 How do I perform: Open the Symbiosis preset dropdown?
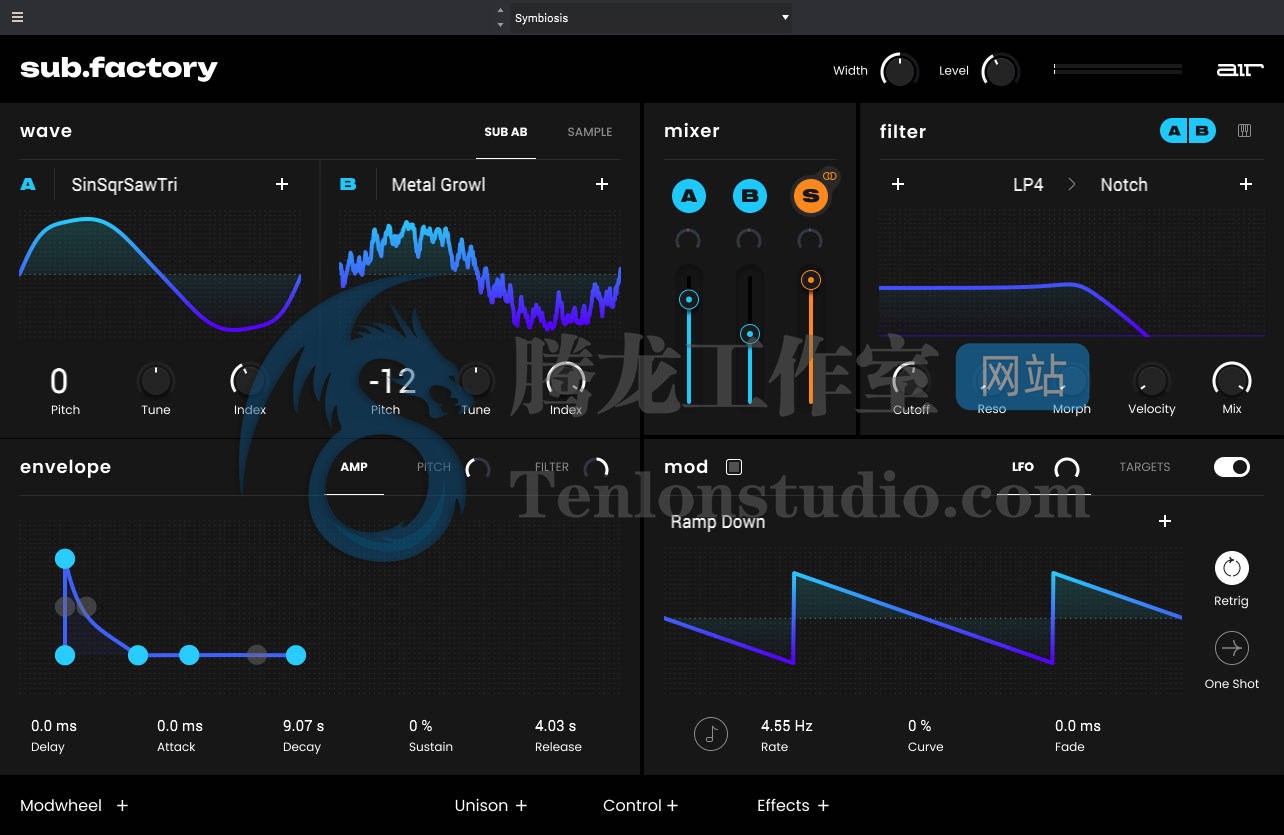pos(650,18)
